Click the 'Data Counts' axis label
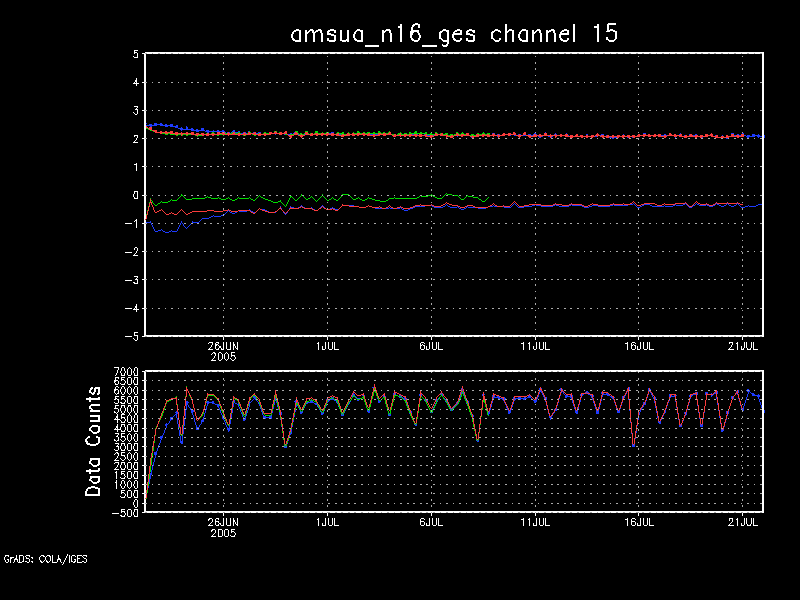 (x=94, y=441)
